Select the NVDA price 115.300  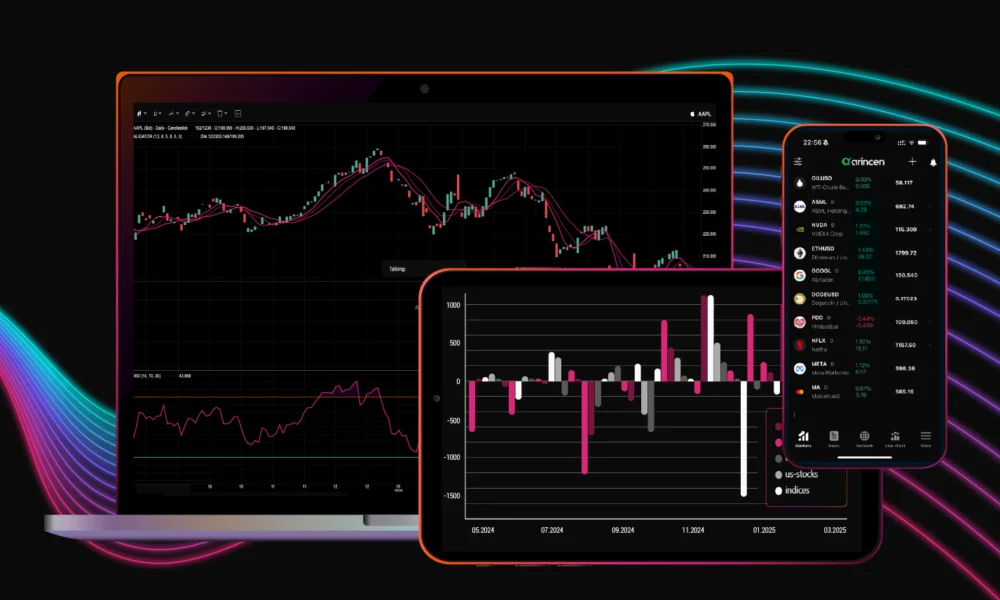[906, 230]
